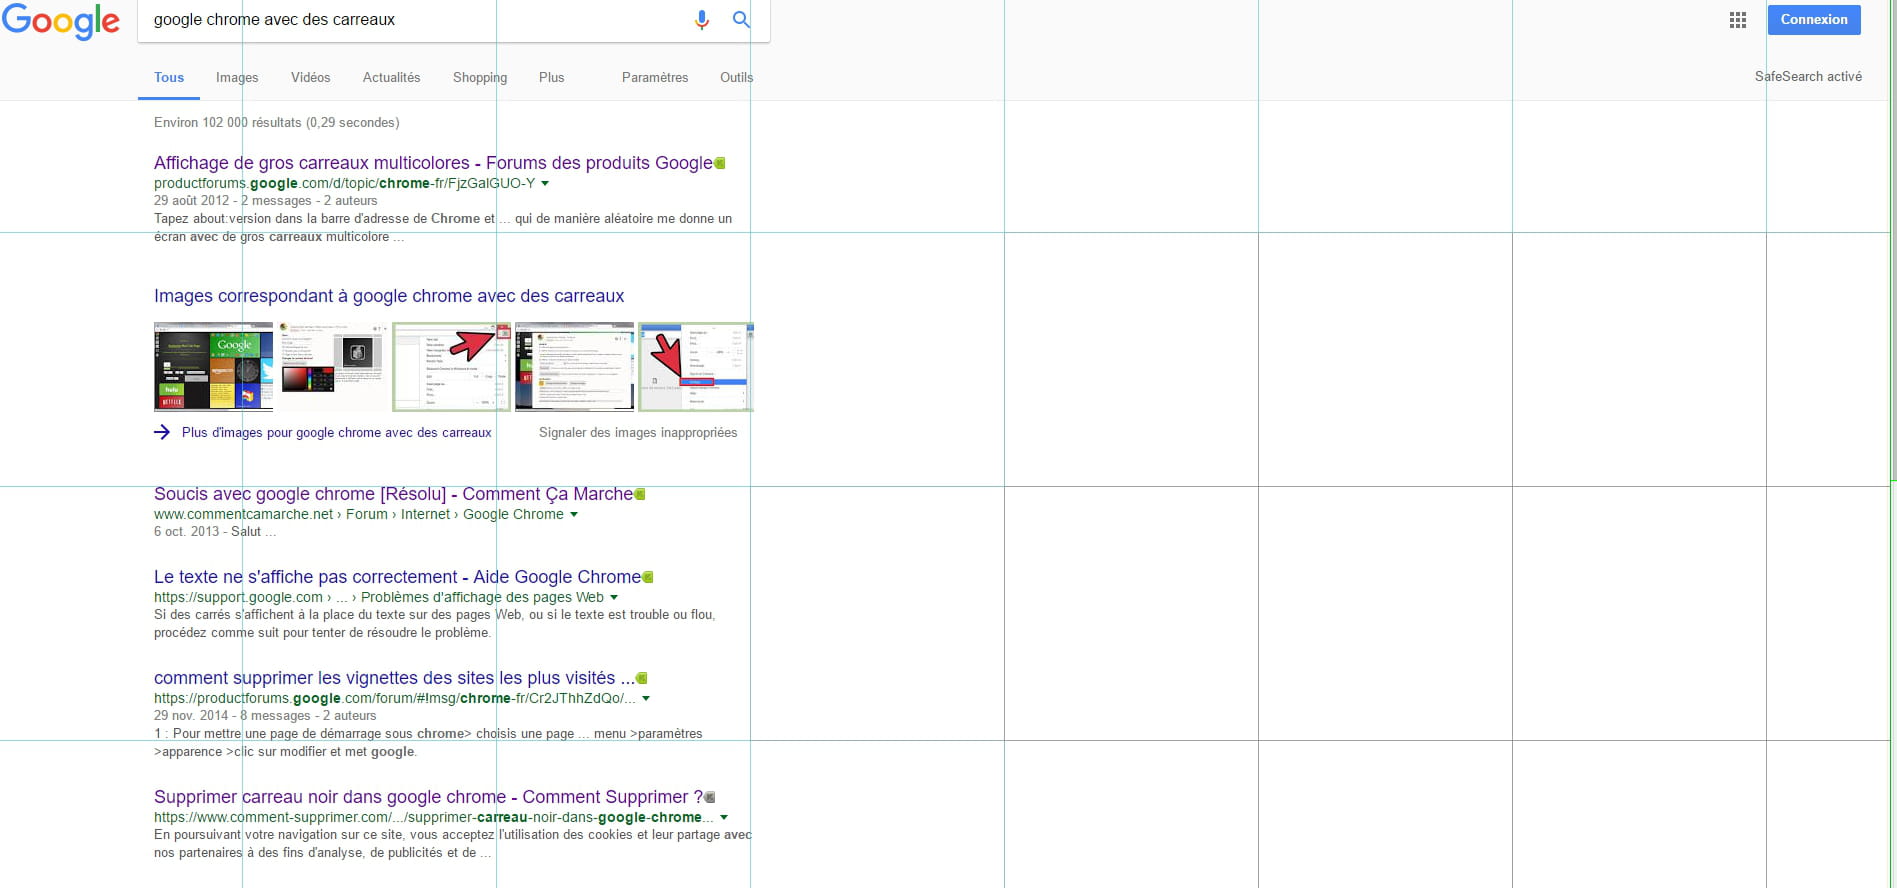Switch to the Shopping tab
This screenshot has height=888, width=1897.
pyautogui.click(x=480, y=77)
